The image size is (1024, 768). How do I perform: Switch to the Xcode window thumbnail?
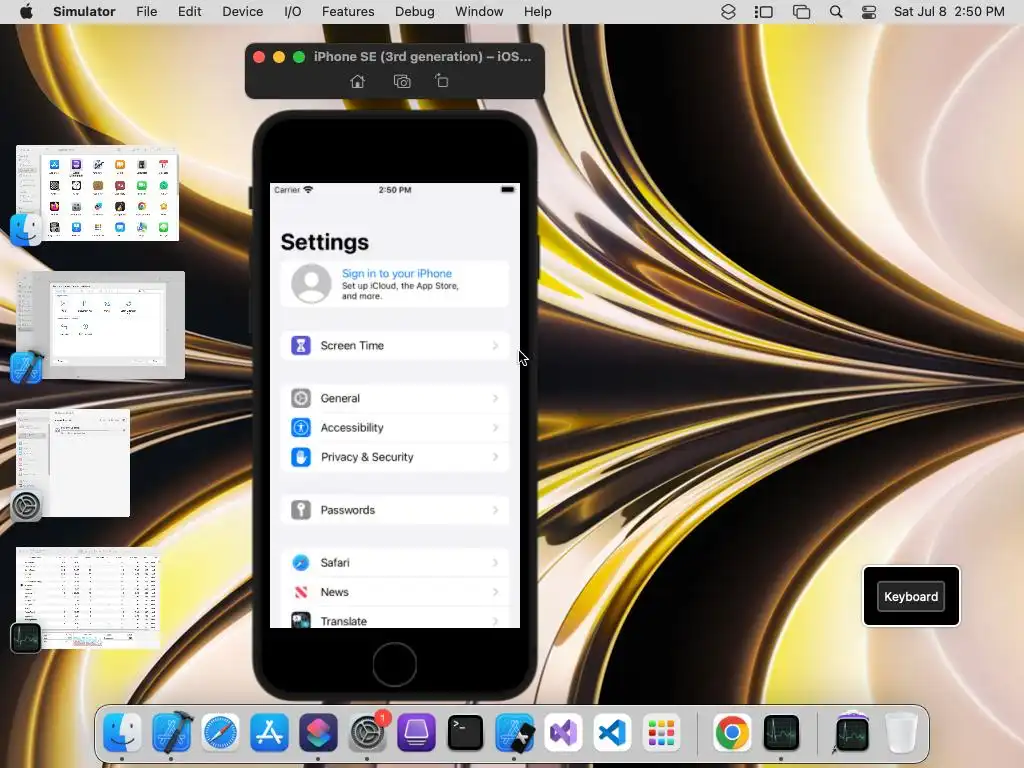[x=101, y=325]
